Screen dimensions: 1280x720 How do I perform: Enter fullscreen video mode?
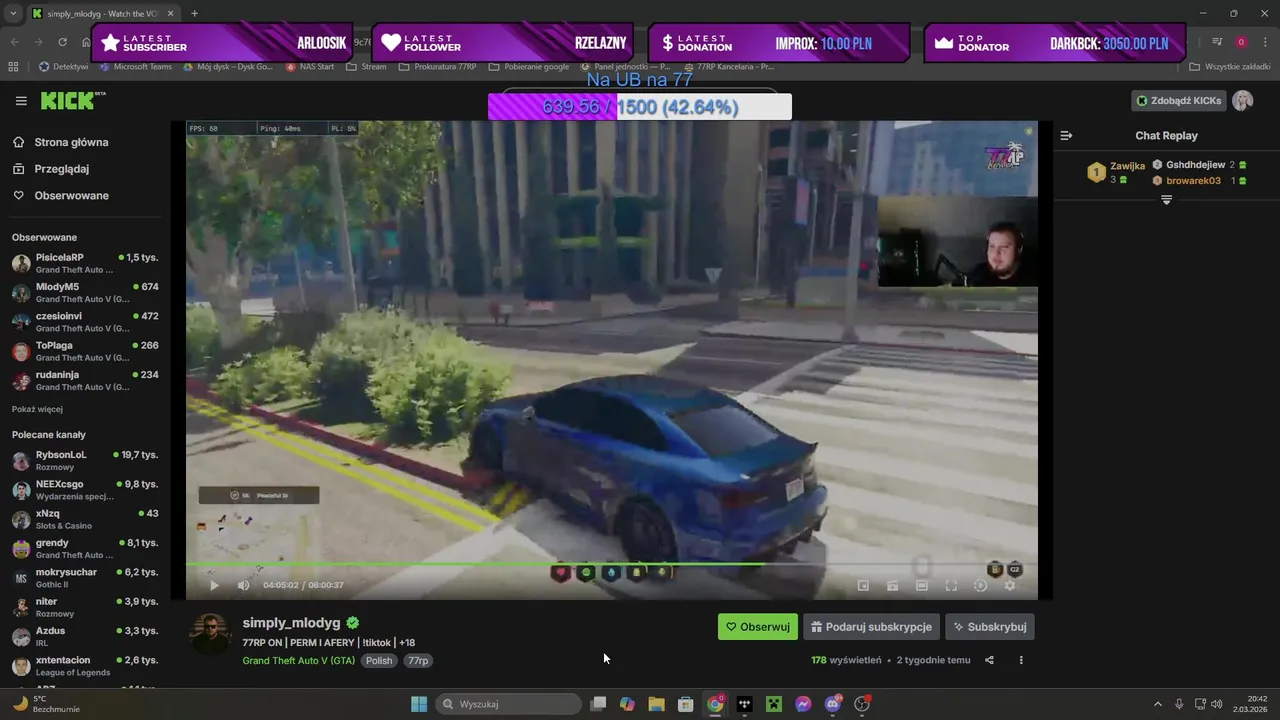pyautogui.click(x=951, y=585)
